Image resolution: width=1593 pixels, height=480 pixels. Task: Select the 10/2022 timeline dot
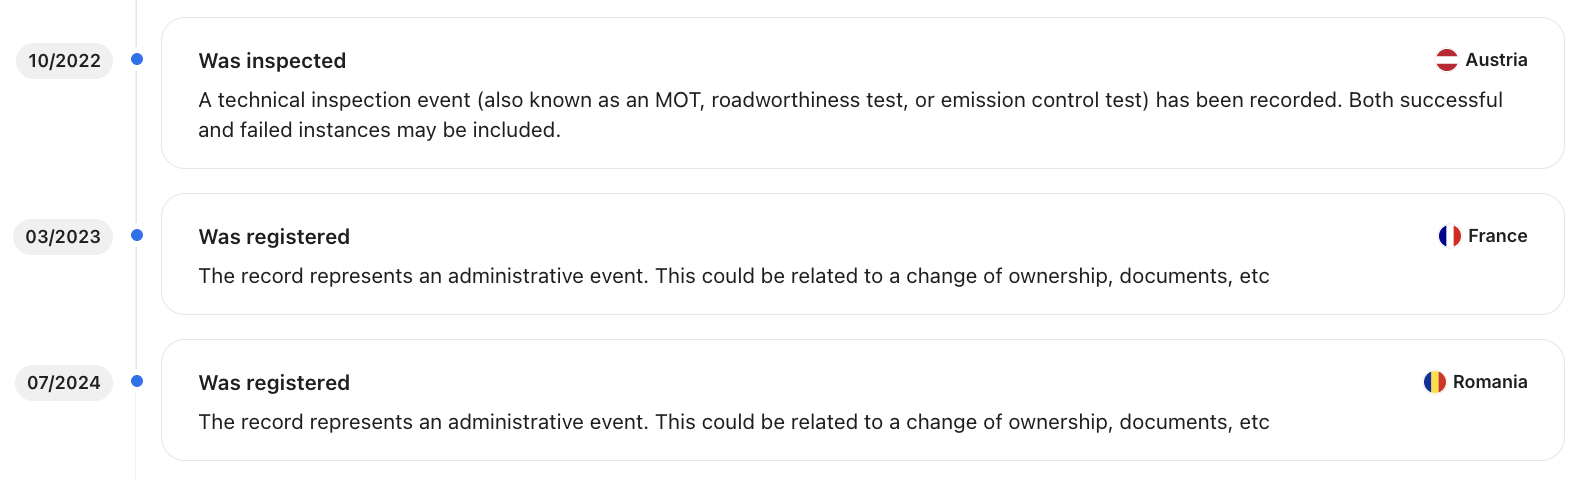click(x=137, y=59)
